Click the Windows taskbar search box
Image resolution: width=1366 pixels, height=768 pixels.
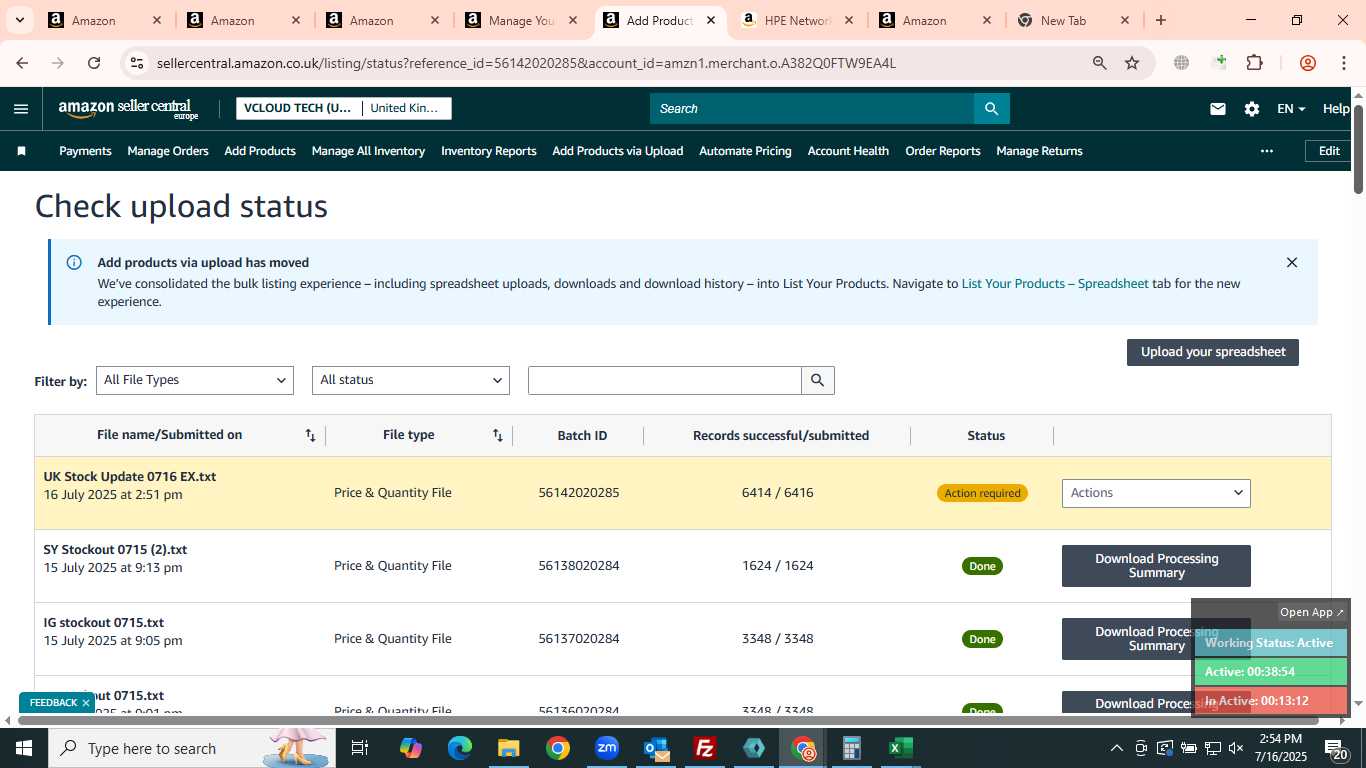[x=190, y=748]
